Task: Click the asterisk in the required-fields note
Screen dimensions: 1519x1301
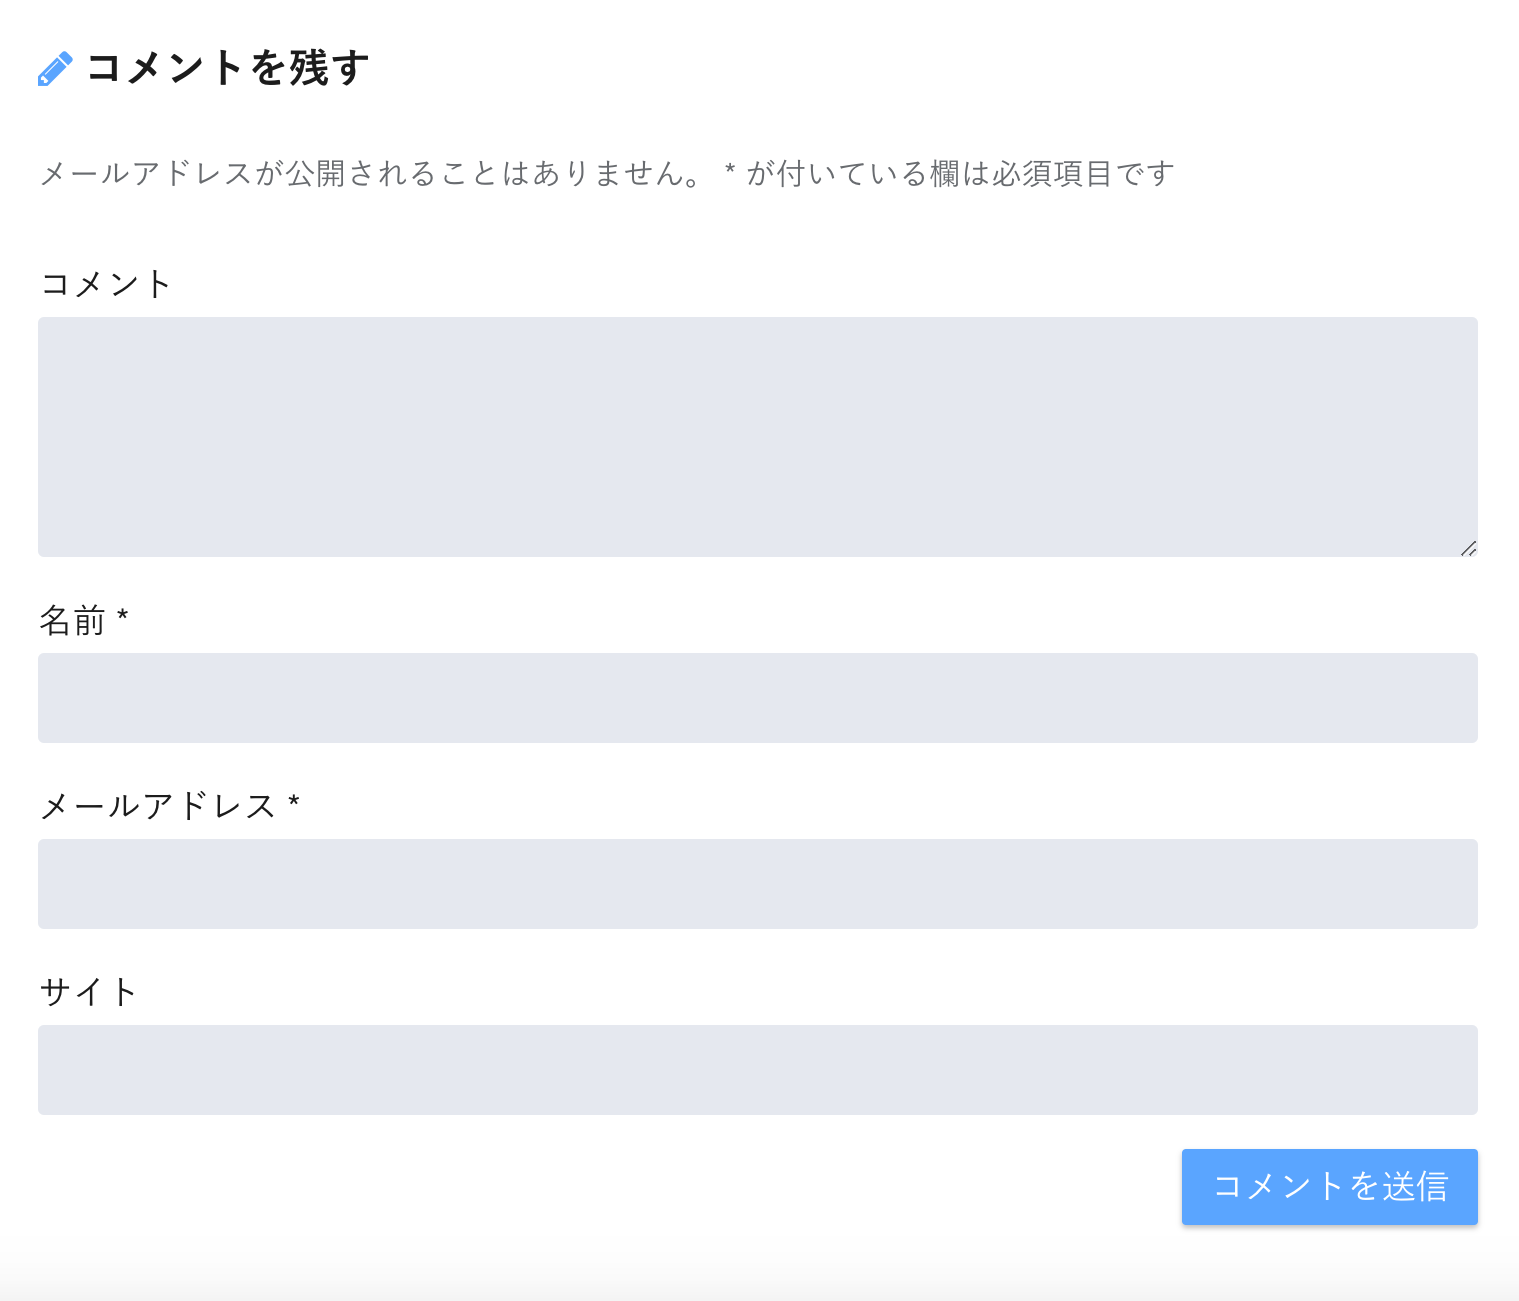Action: click(730, 170)
